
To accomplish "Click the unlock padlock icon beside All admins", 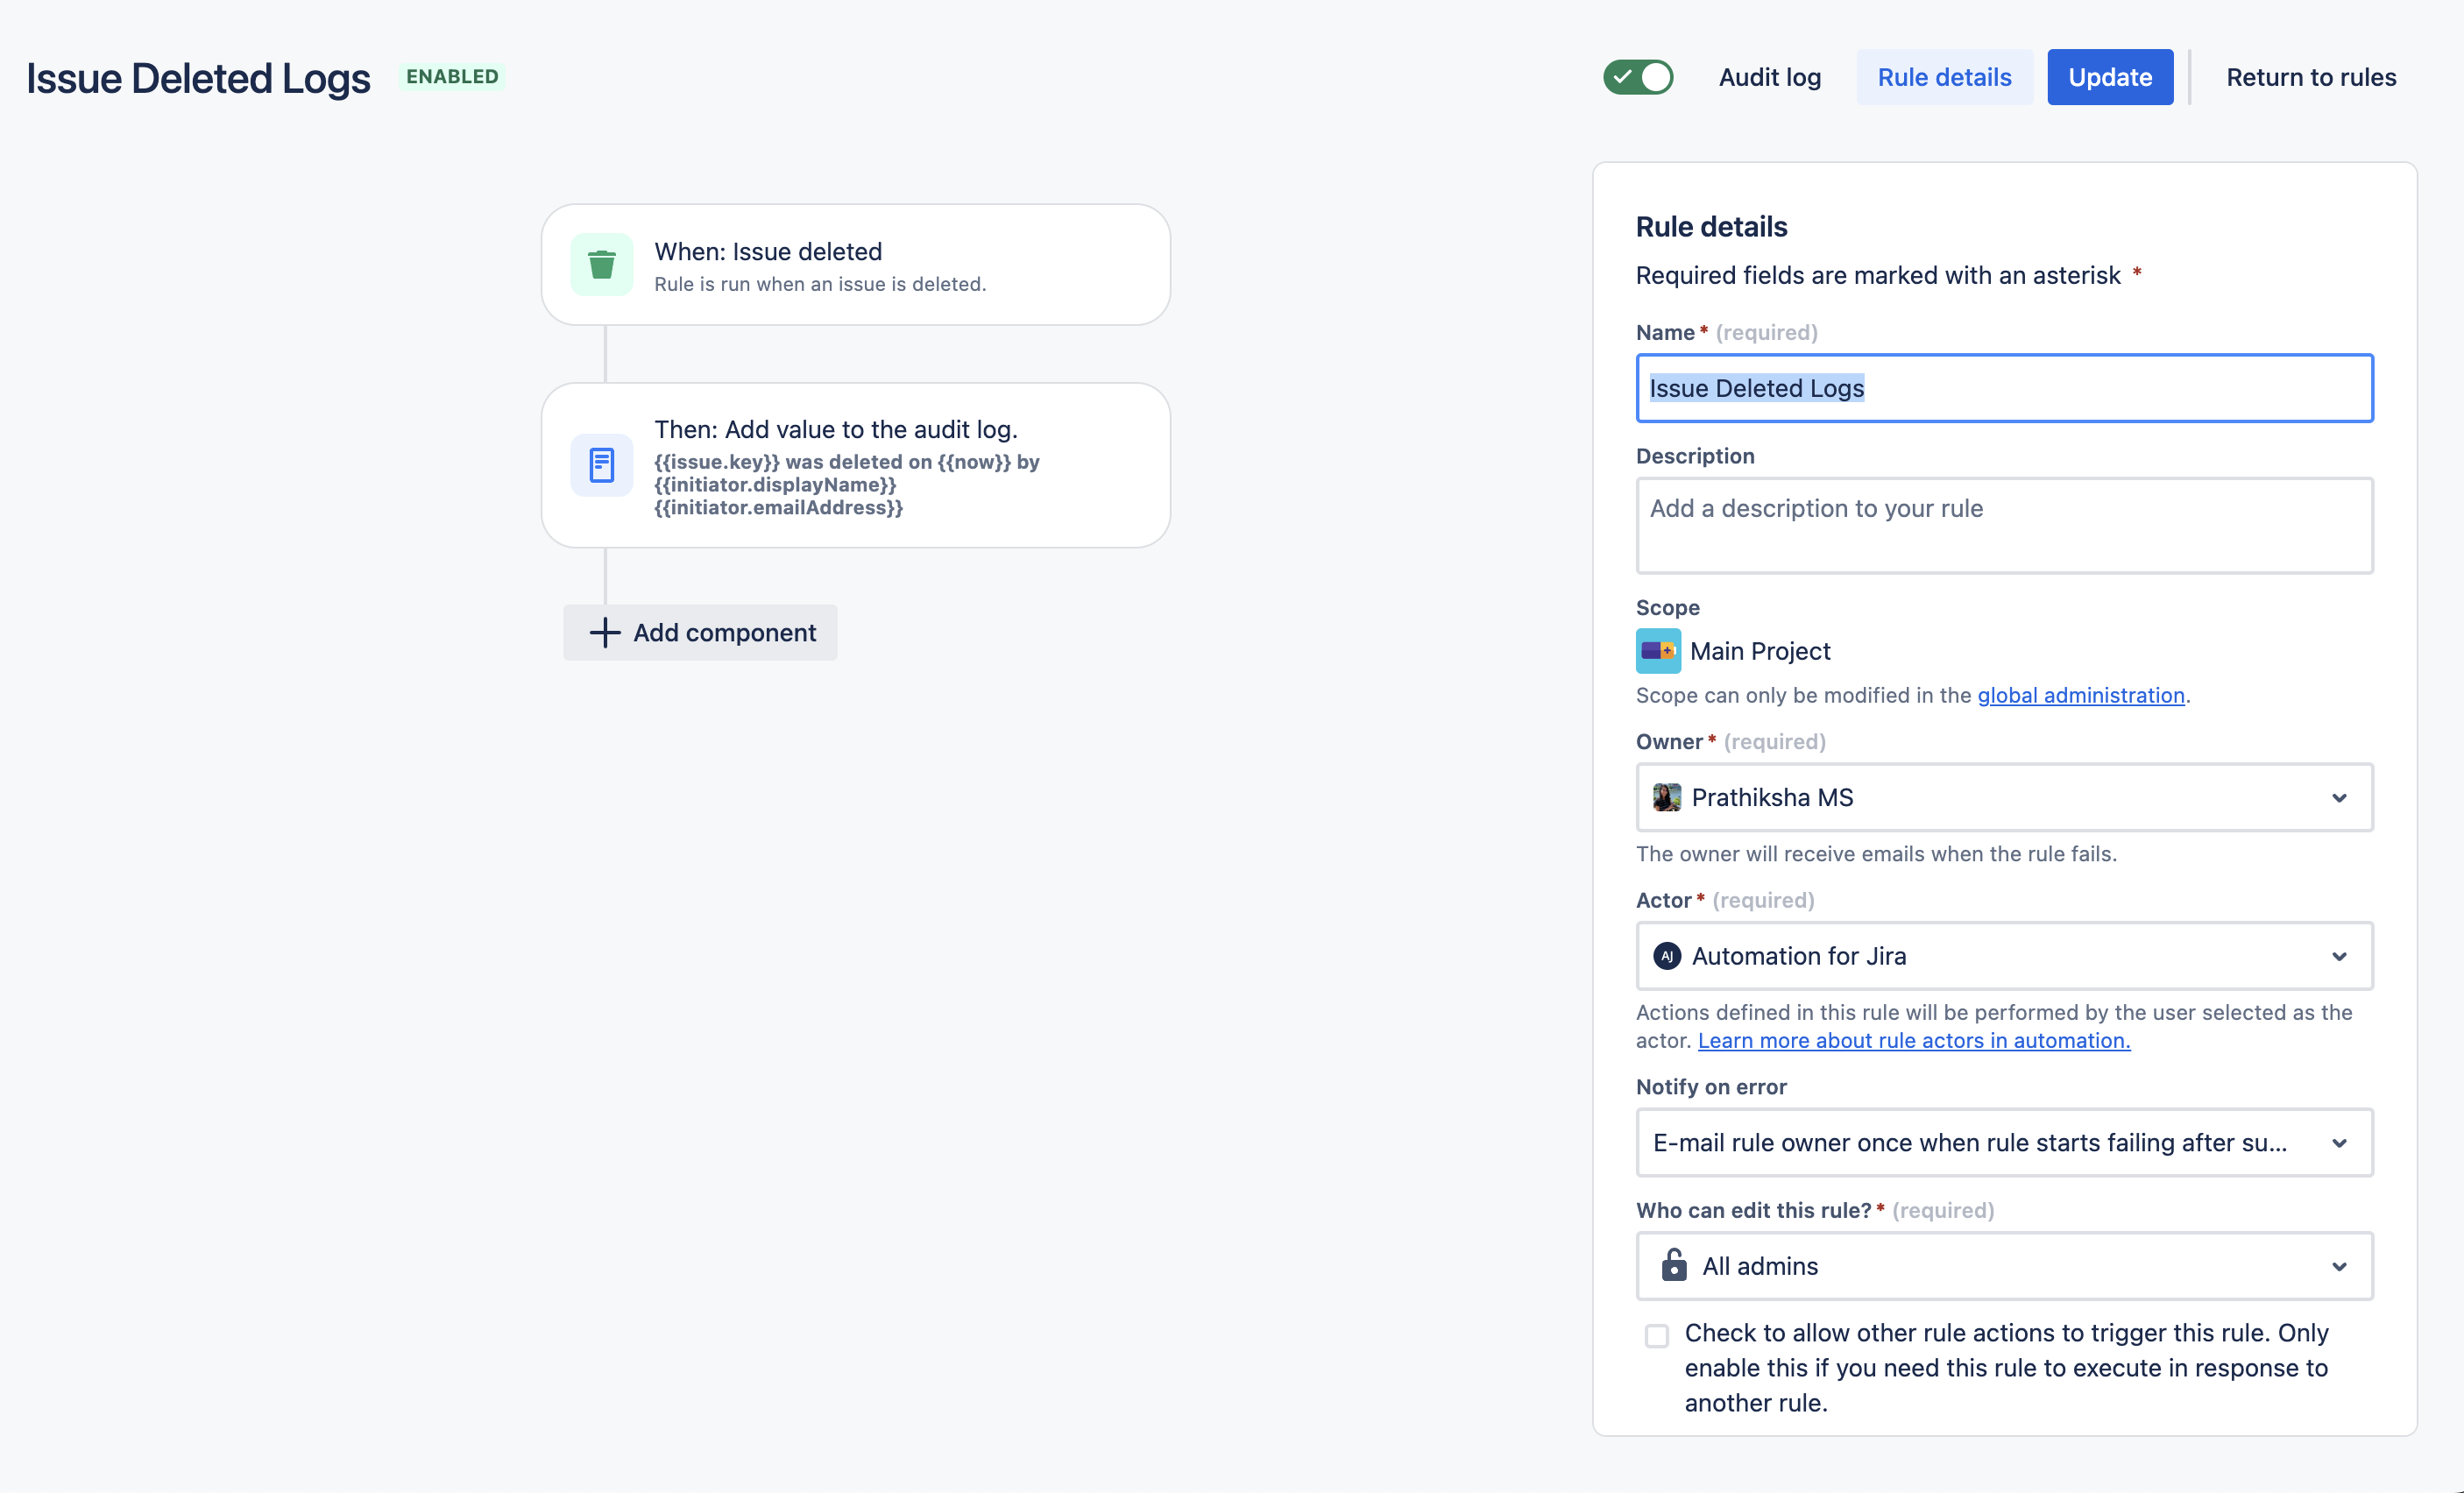I will click(x=1673, y=1265).
